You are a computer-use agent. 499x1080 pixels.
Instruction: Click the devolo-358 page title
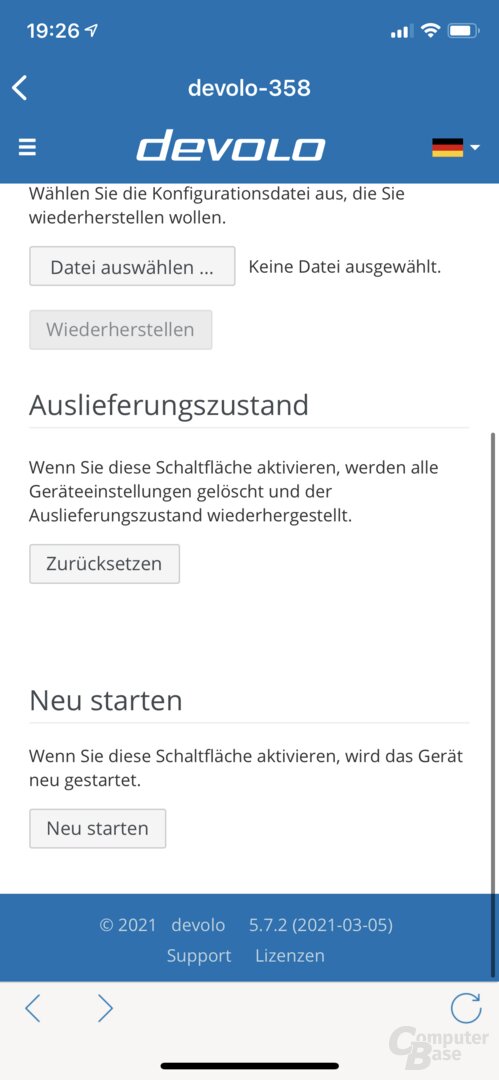coord(250,88)
